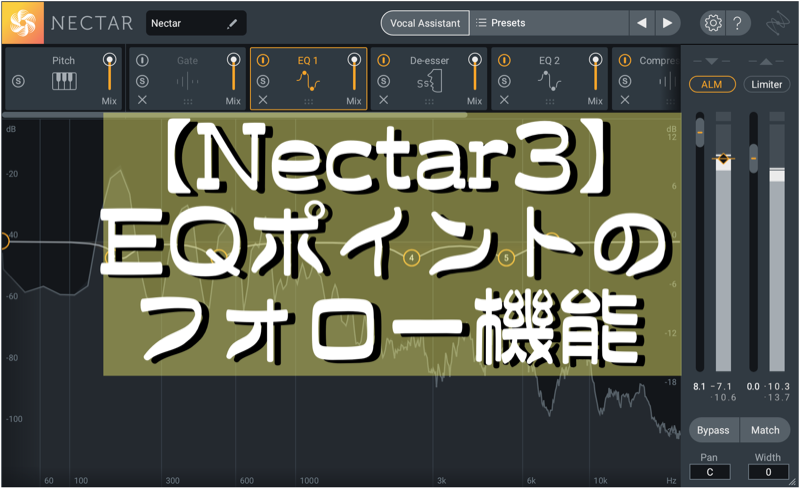This screenshot has height=488, width=800.
Task: Click the input gain down triangle
Action: (712, 61)
